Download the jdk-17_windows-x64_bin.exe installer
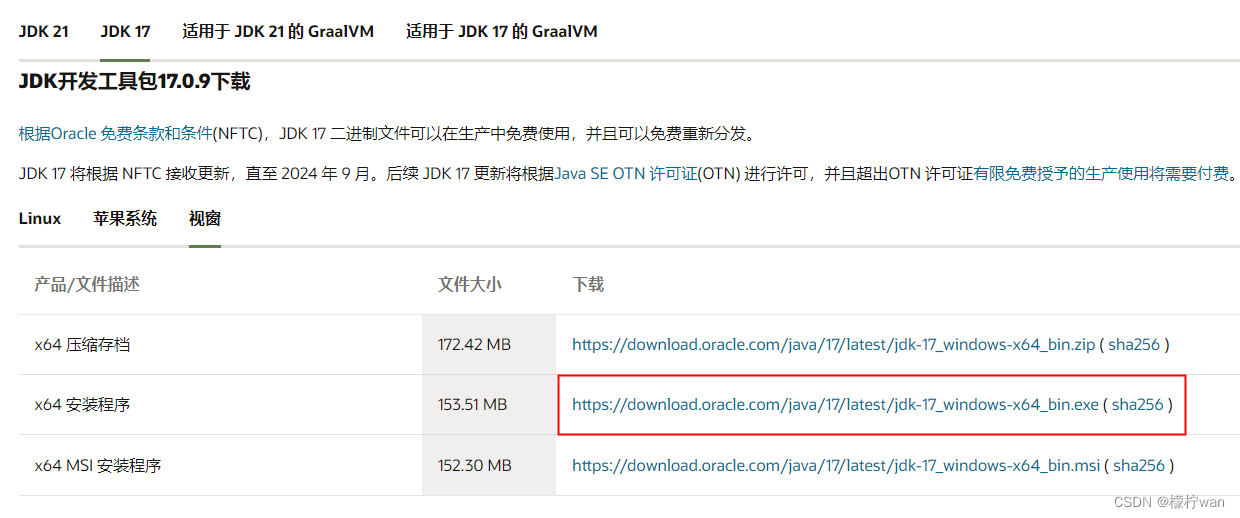 [x=835, y=405]
